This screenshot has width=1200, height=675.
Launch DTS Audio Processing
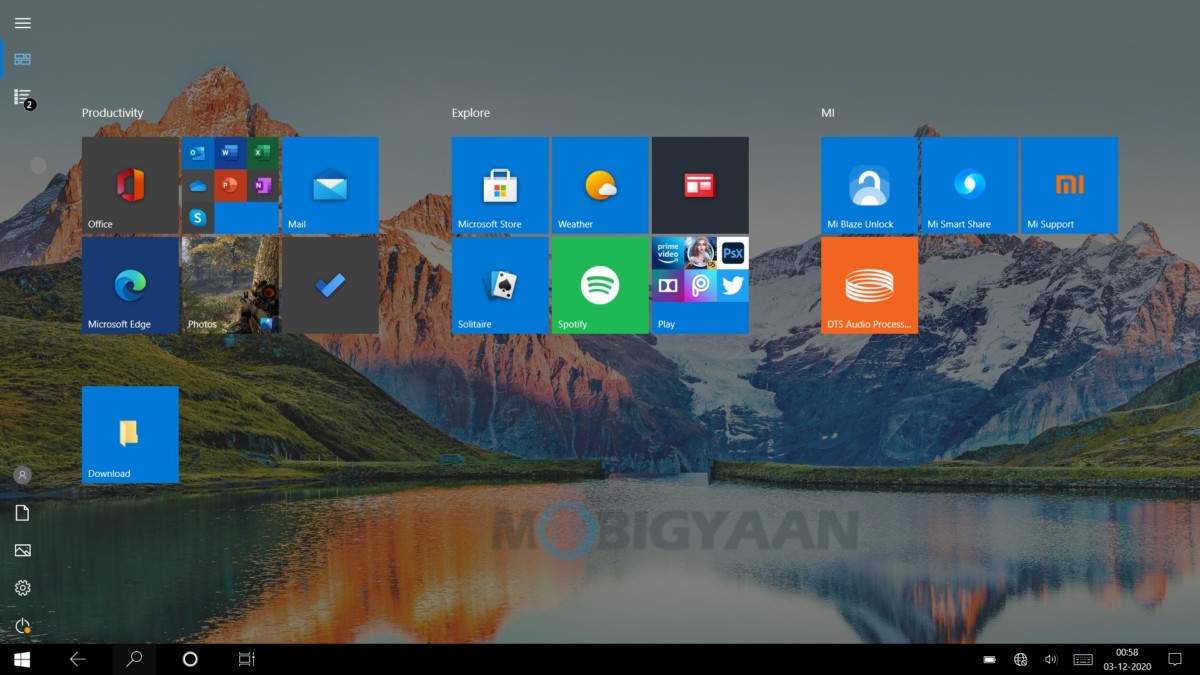[x=868, y=285]
